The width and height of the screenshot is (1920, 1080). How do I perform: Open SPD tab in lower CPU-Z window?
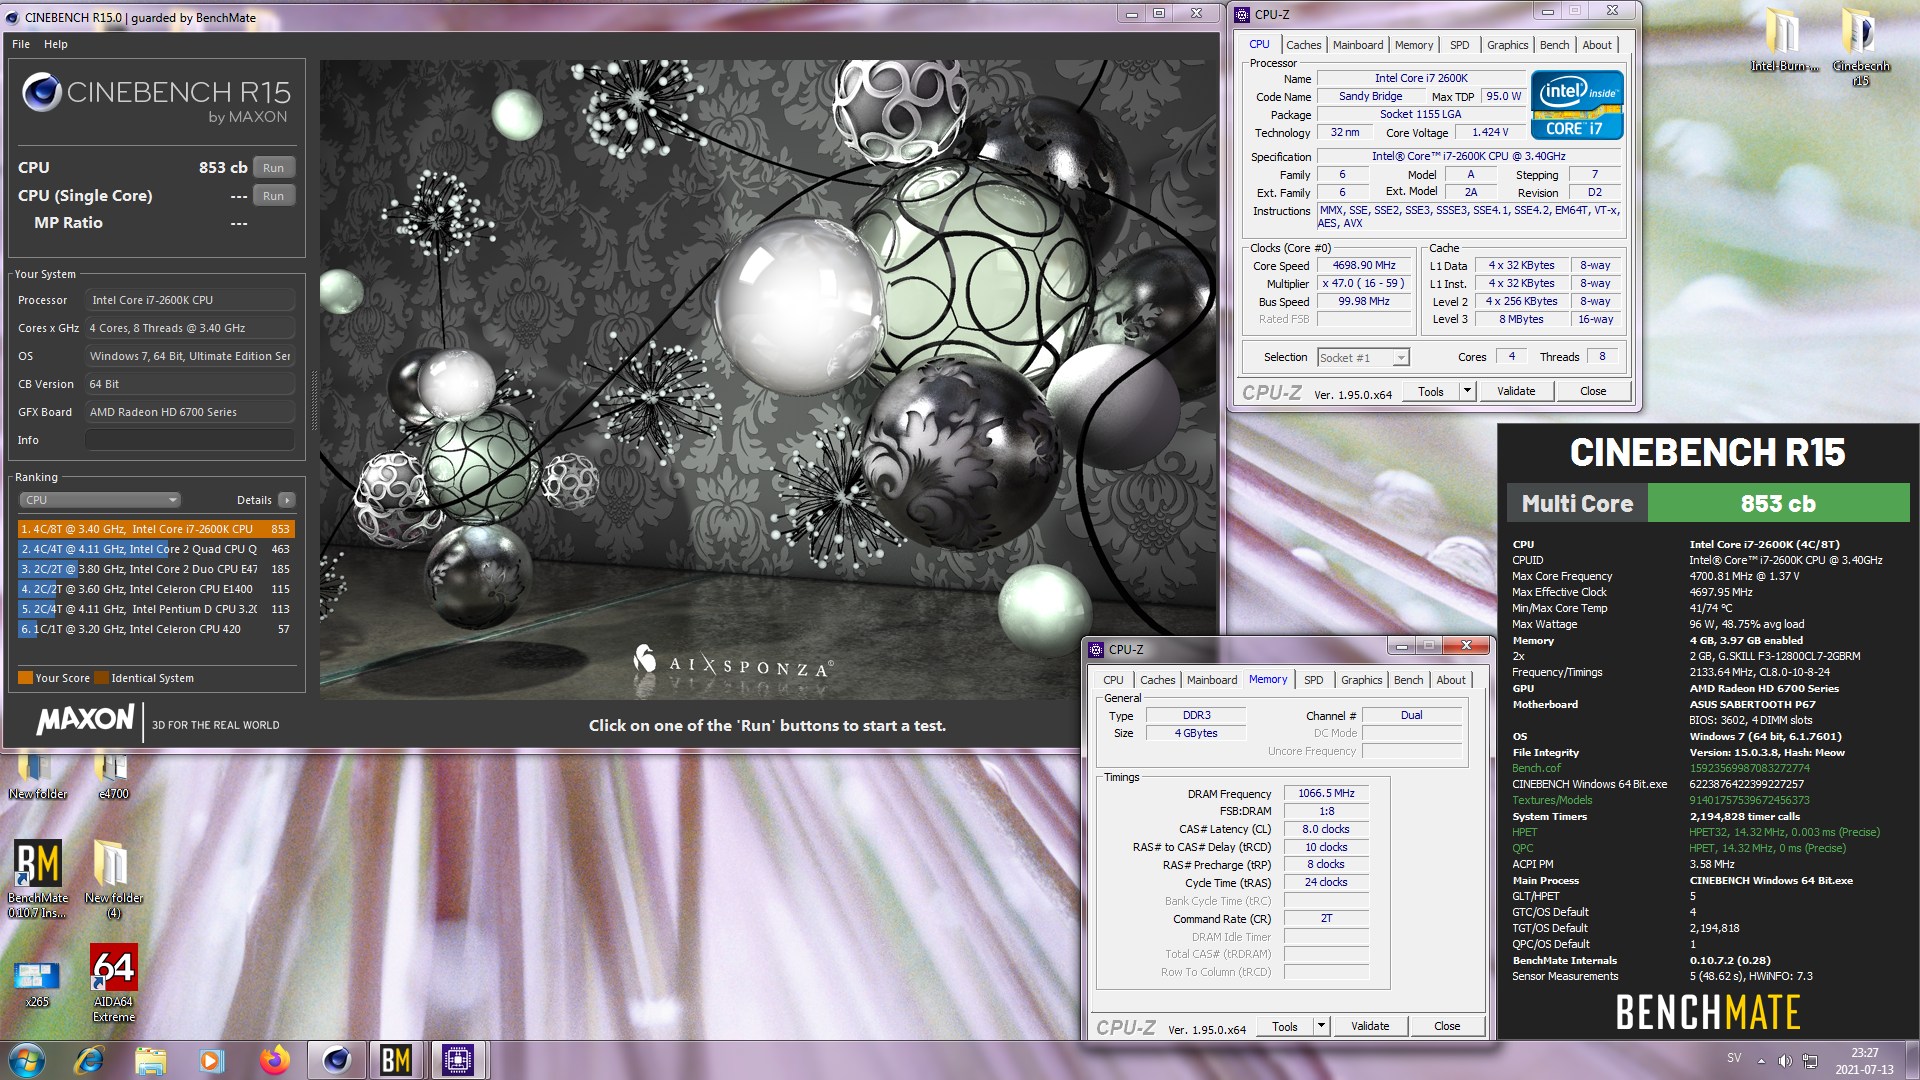pyautogui.click(x=1313, y=680)
